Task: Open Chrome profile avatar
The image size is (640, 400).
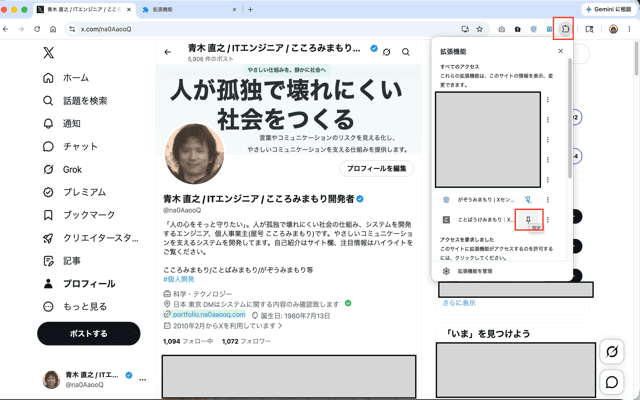Action: (613, 29)
